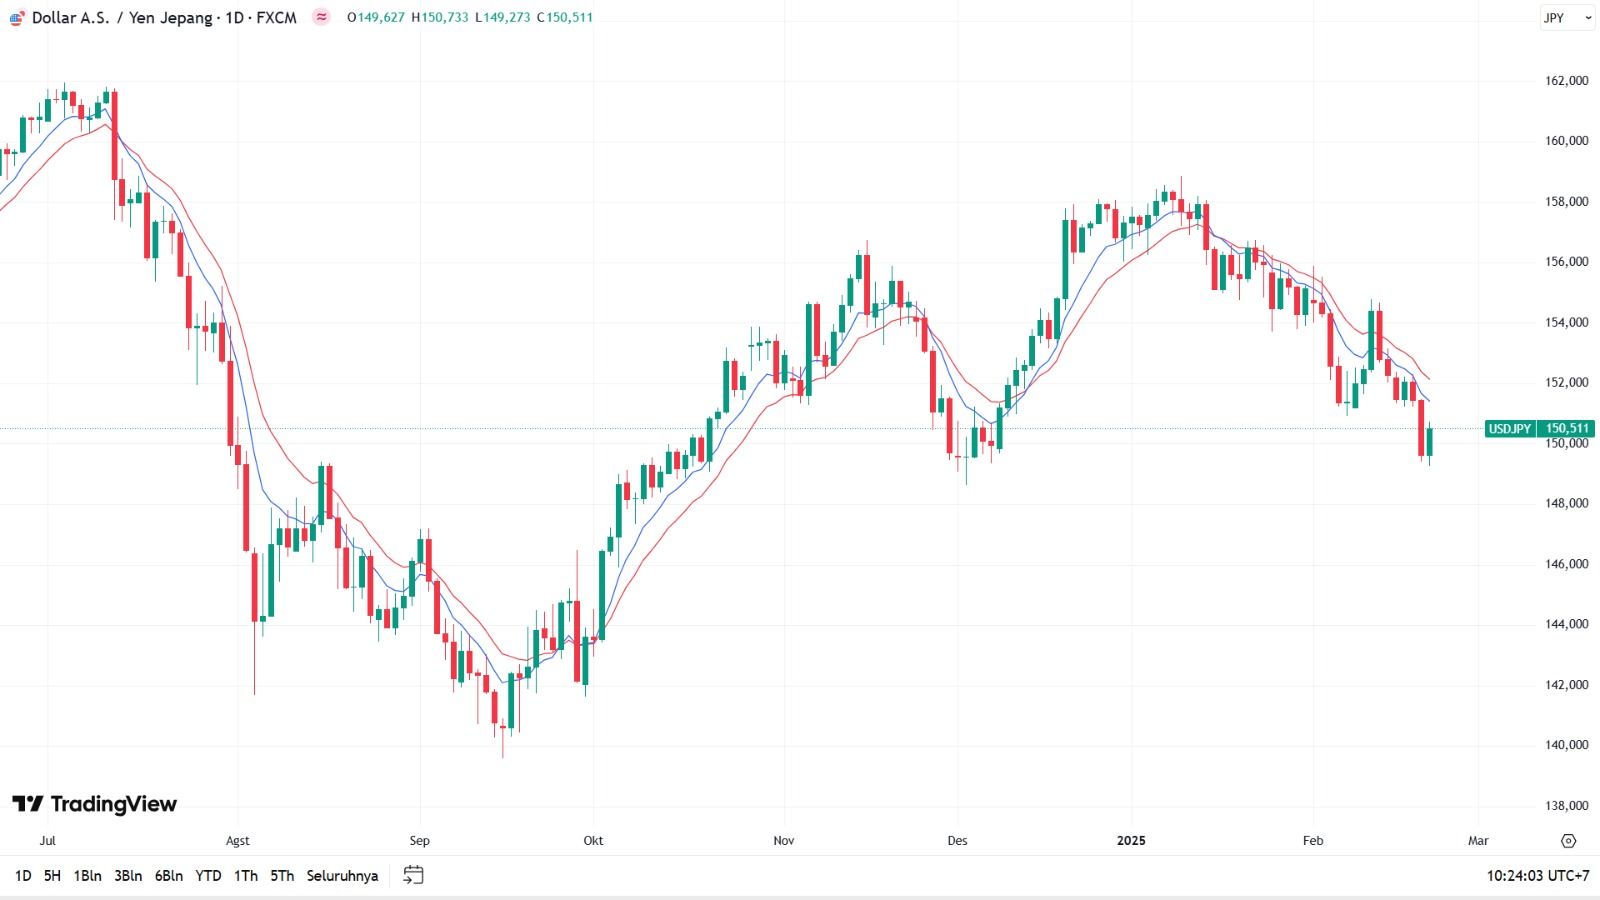
Task: Click the 158,000 price scale label
Action: pos(1567,202)
